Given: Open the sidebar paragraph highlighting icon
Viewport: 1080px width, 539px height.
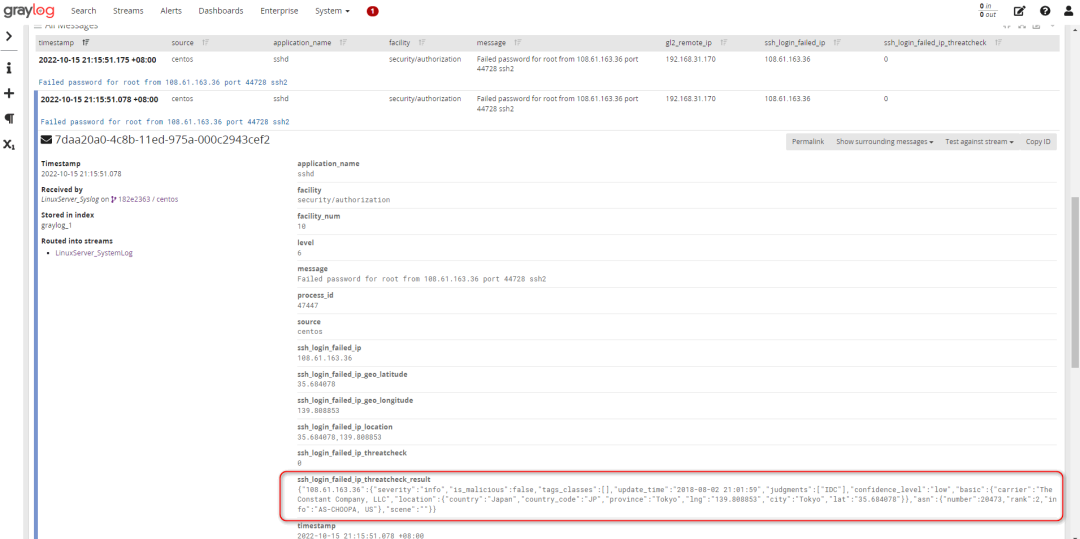Looking at the screenshot, I should coord(9,118).
